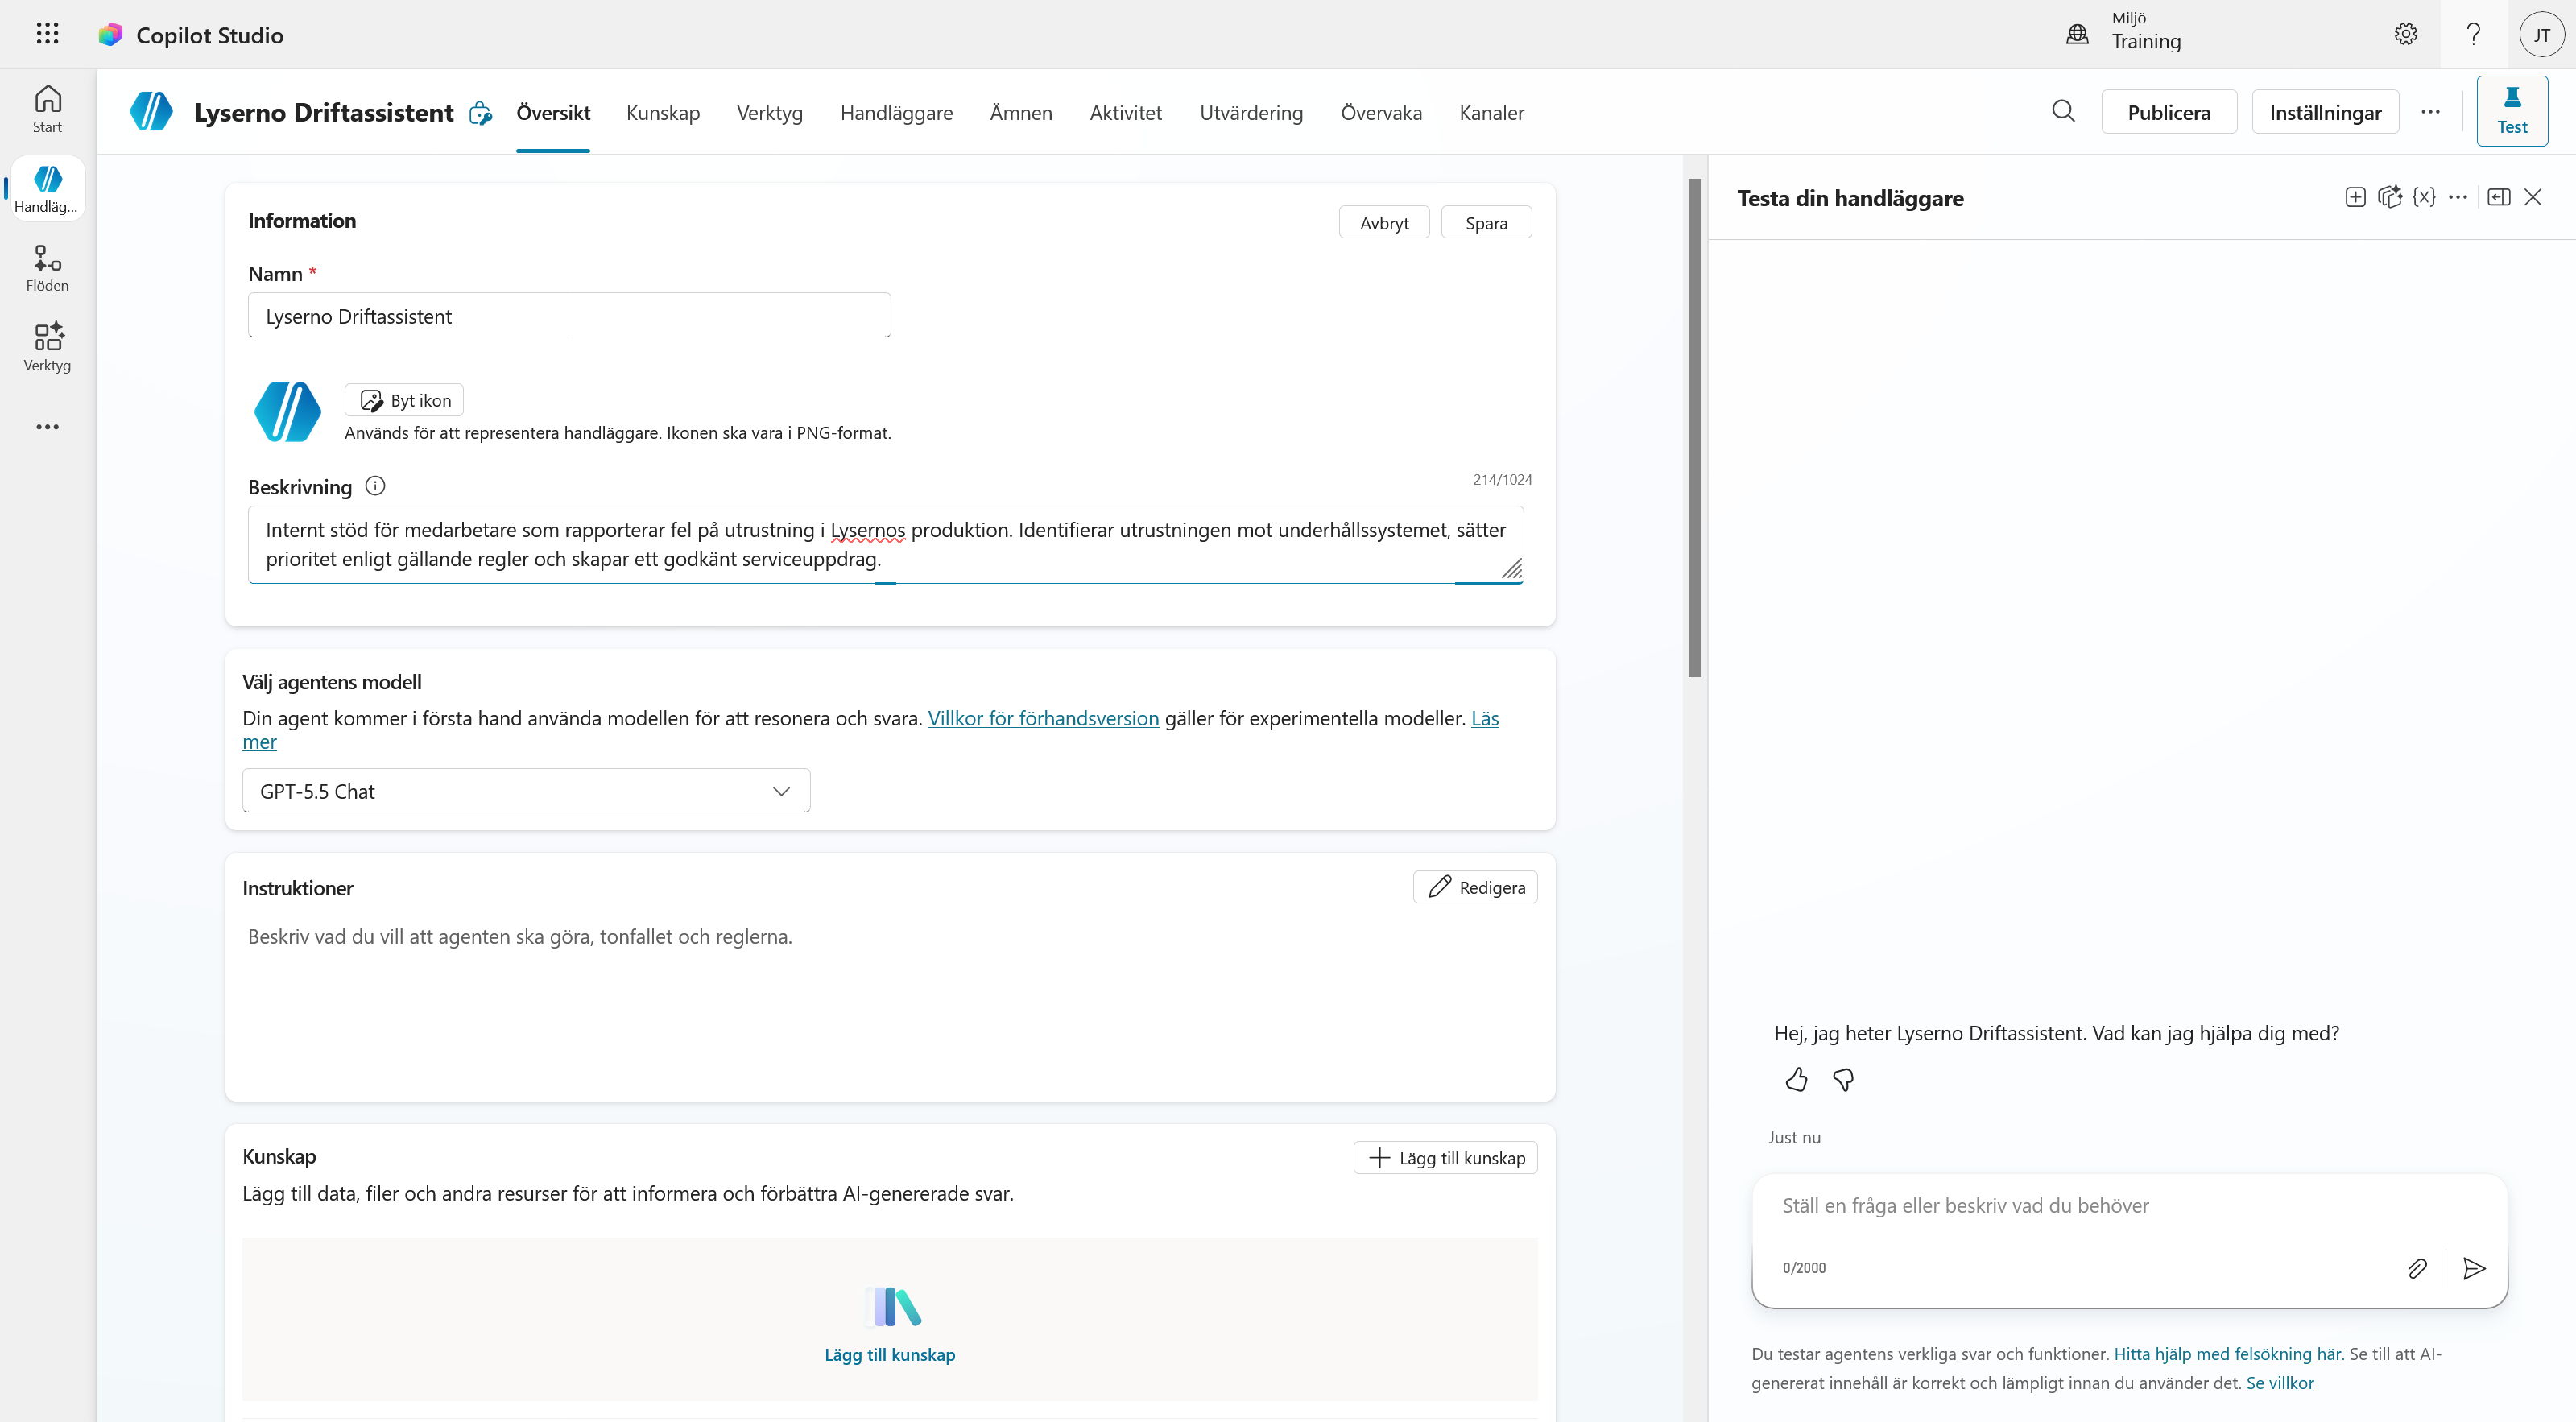
Task: Click into the Namn input field
Action: 569,315
